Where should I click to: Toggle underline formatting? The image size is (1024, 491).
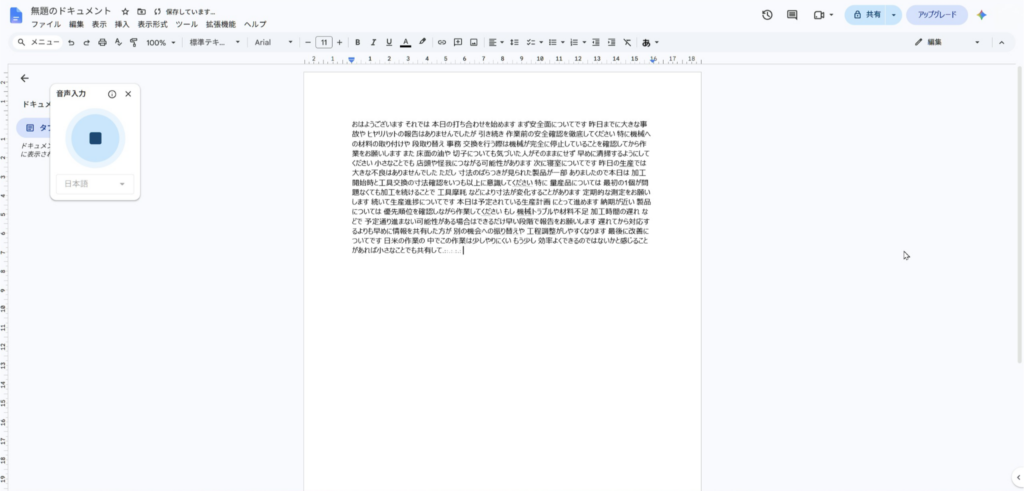(x=389, y=42)
